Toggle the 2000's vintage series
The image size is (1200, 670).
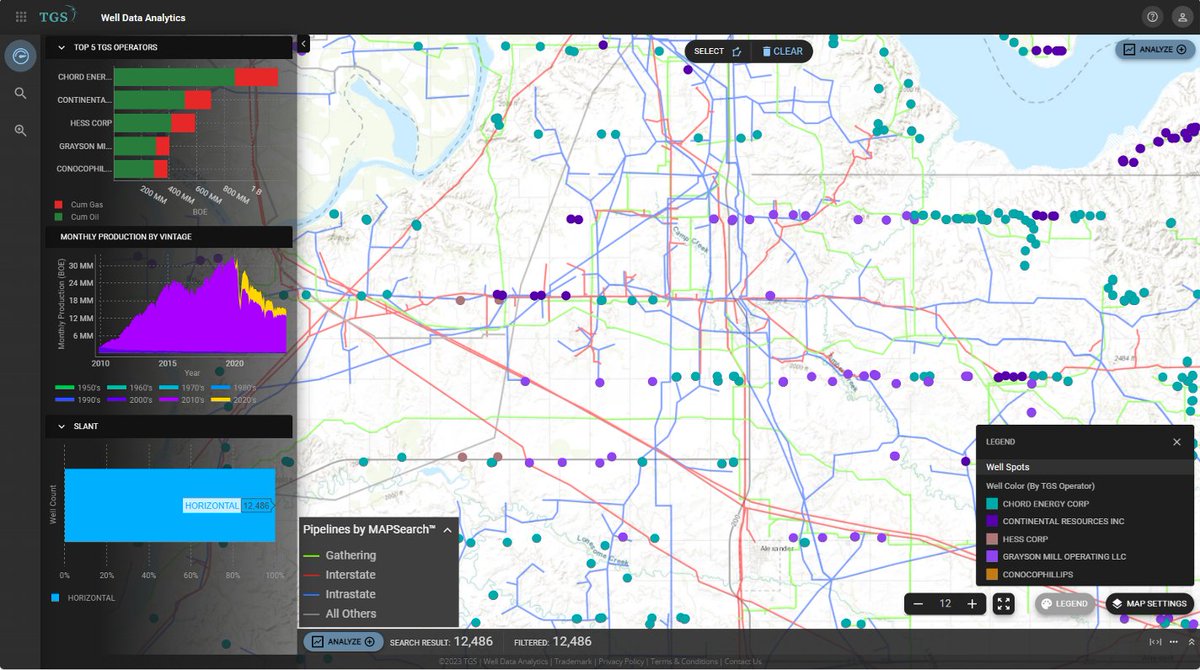click(128, 399)
